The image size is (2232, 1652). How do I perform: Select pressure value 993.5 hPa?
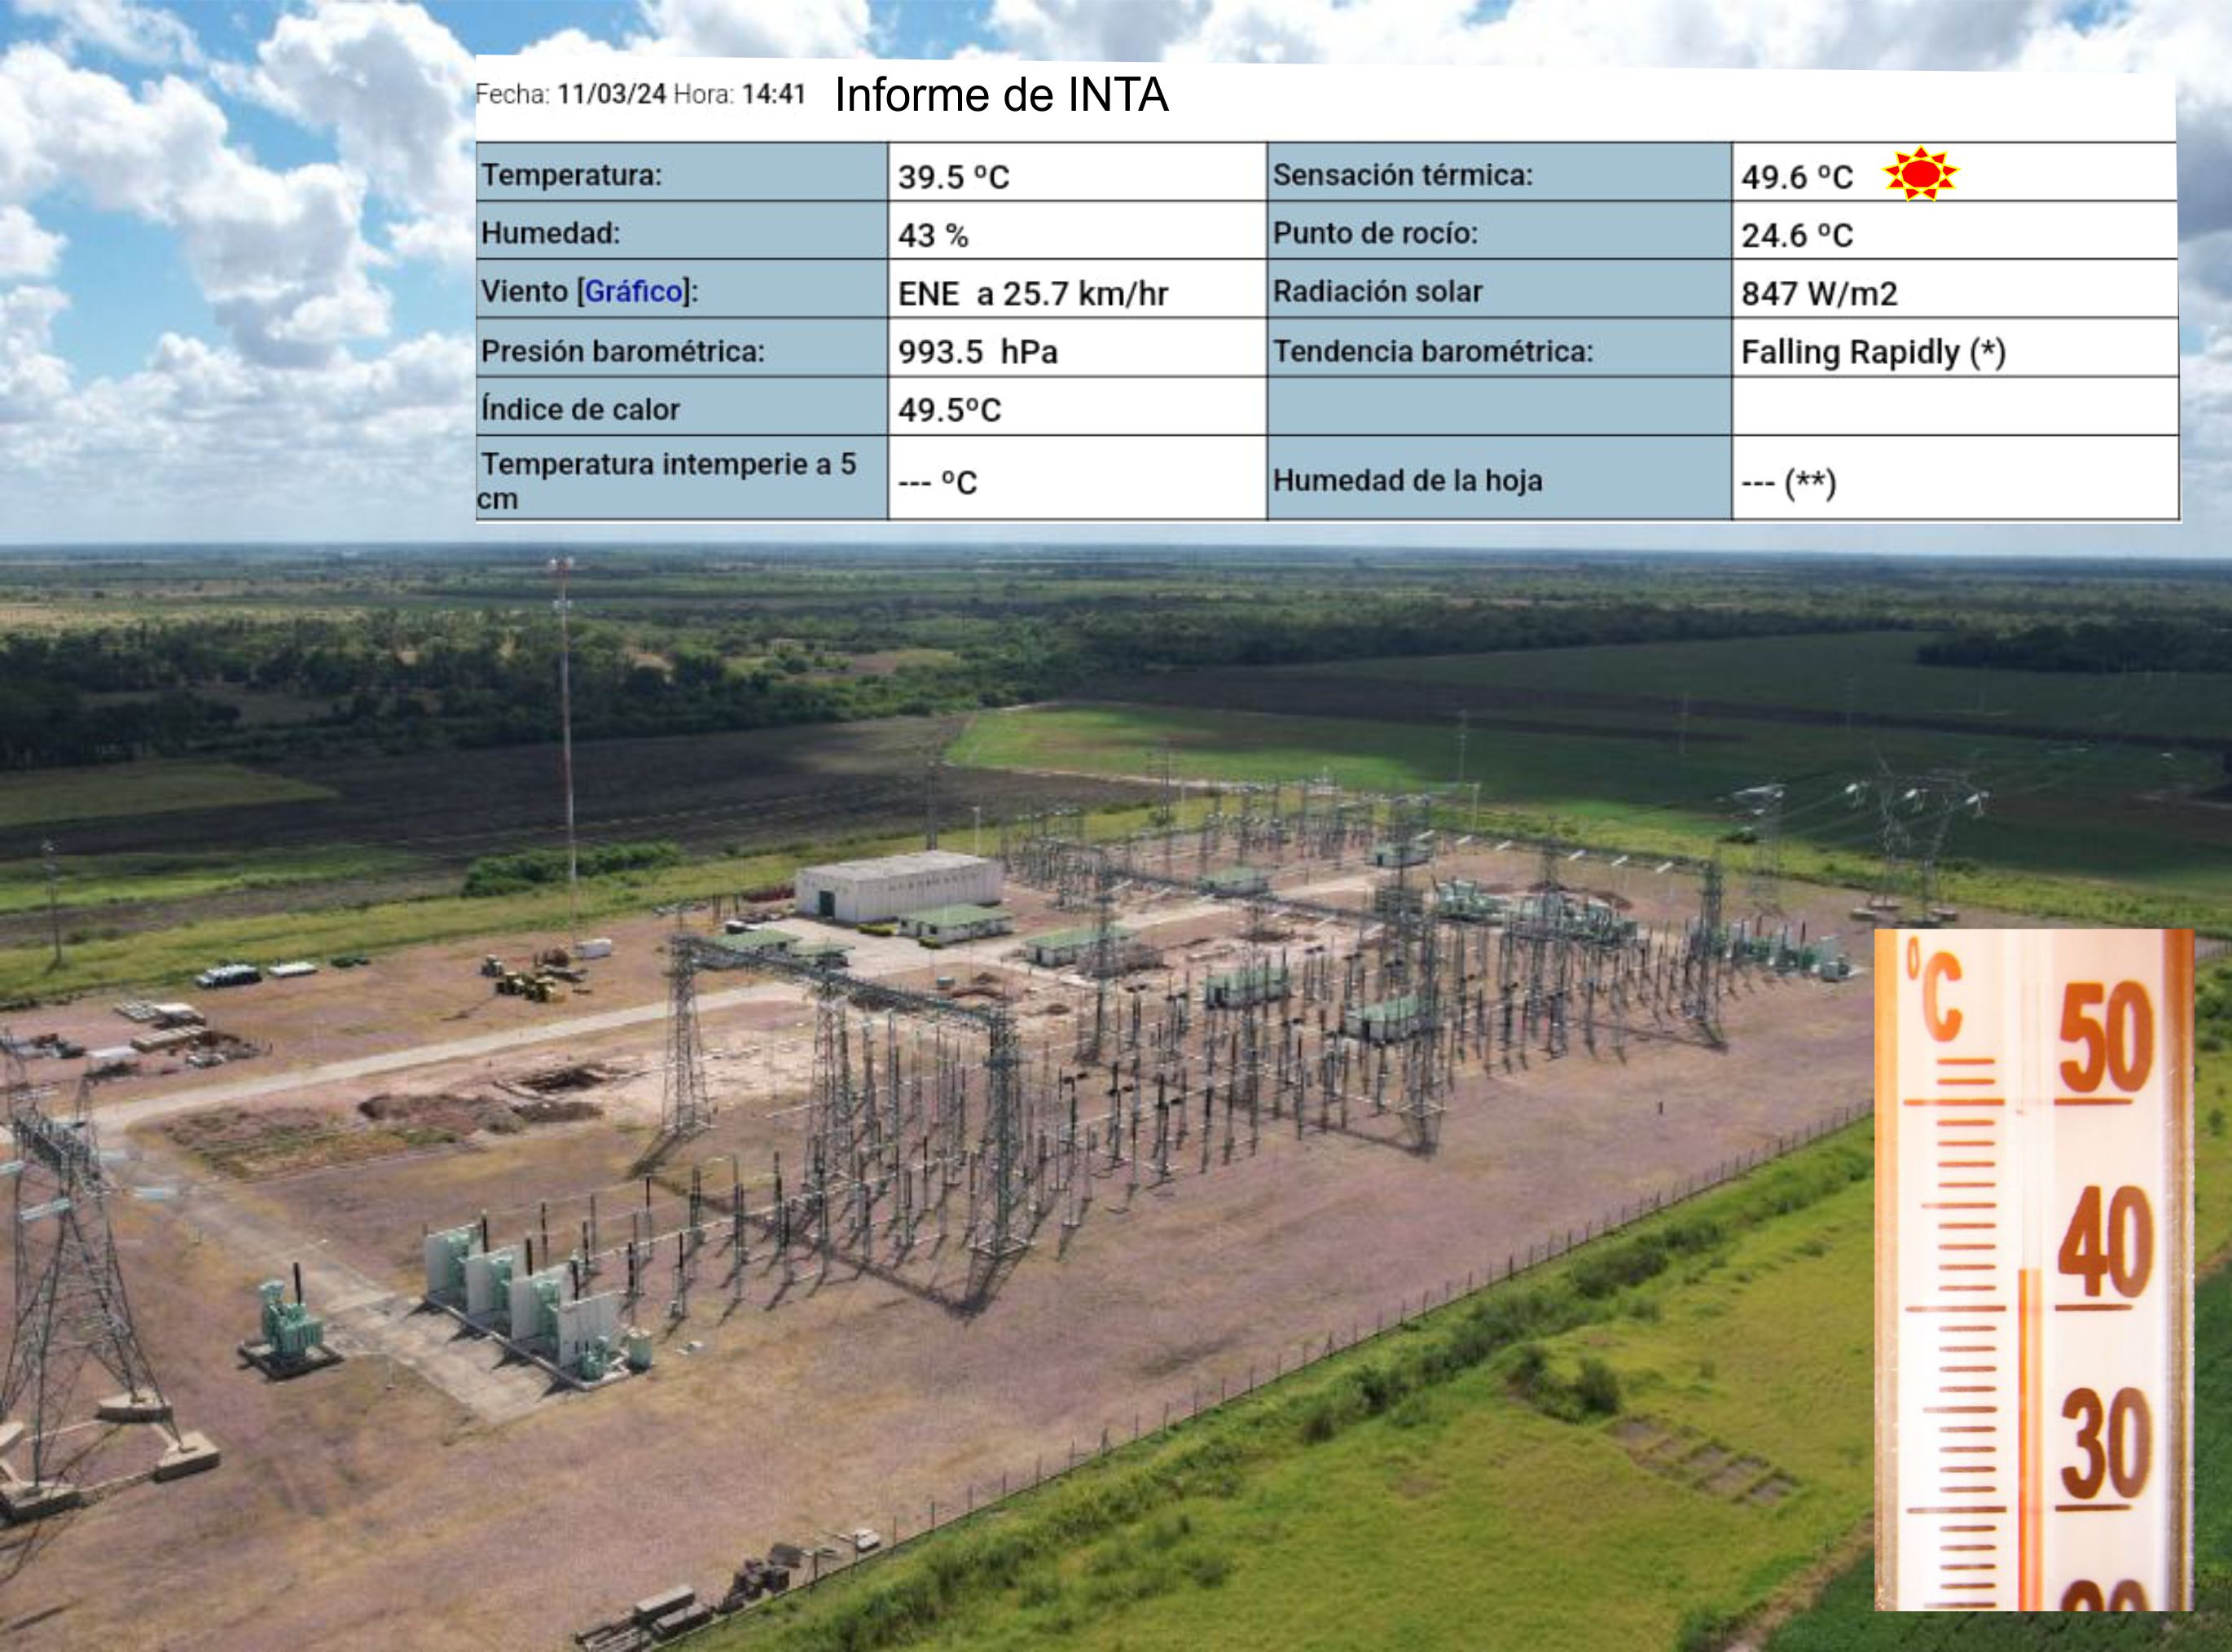(977, 352)
